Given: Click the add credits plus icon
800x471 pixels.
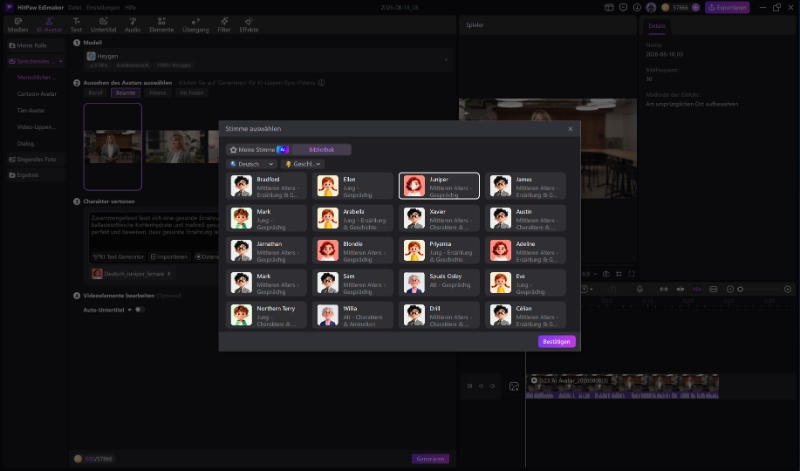Looking at the screenshot, I should tap(695, 8).
